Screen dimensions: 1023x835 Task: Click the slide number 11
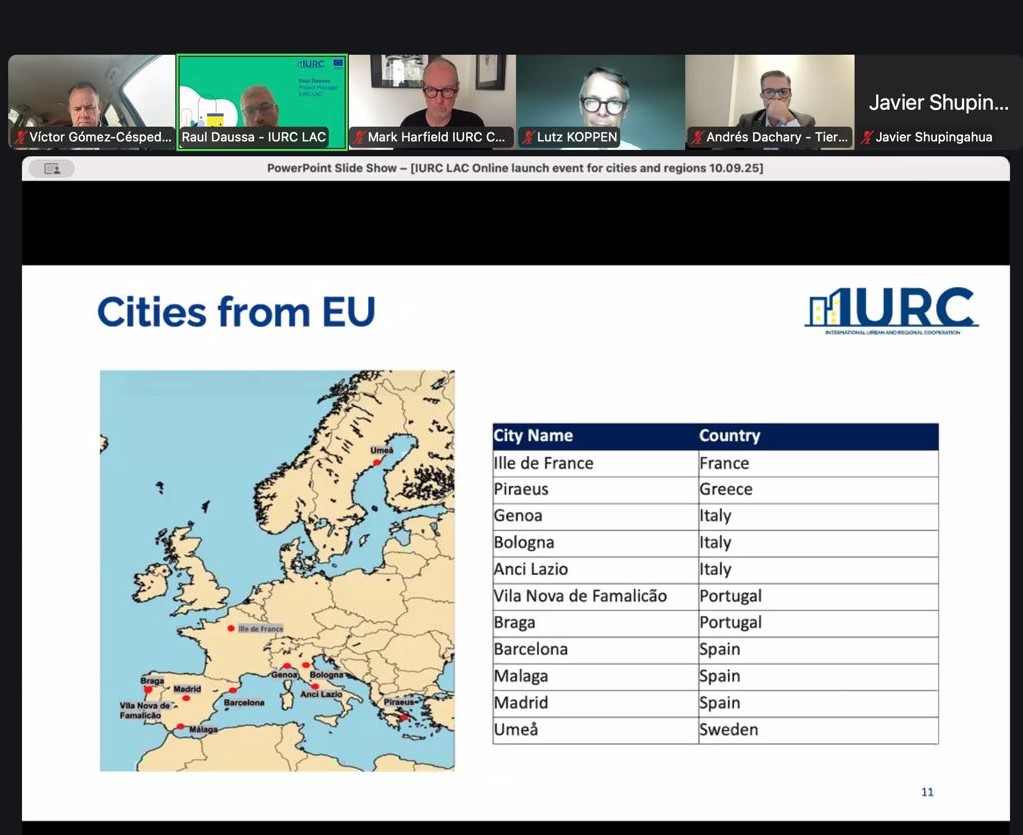(926, 792)
